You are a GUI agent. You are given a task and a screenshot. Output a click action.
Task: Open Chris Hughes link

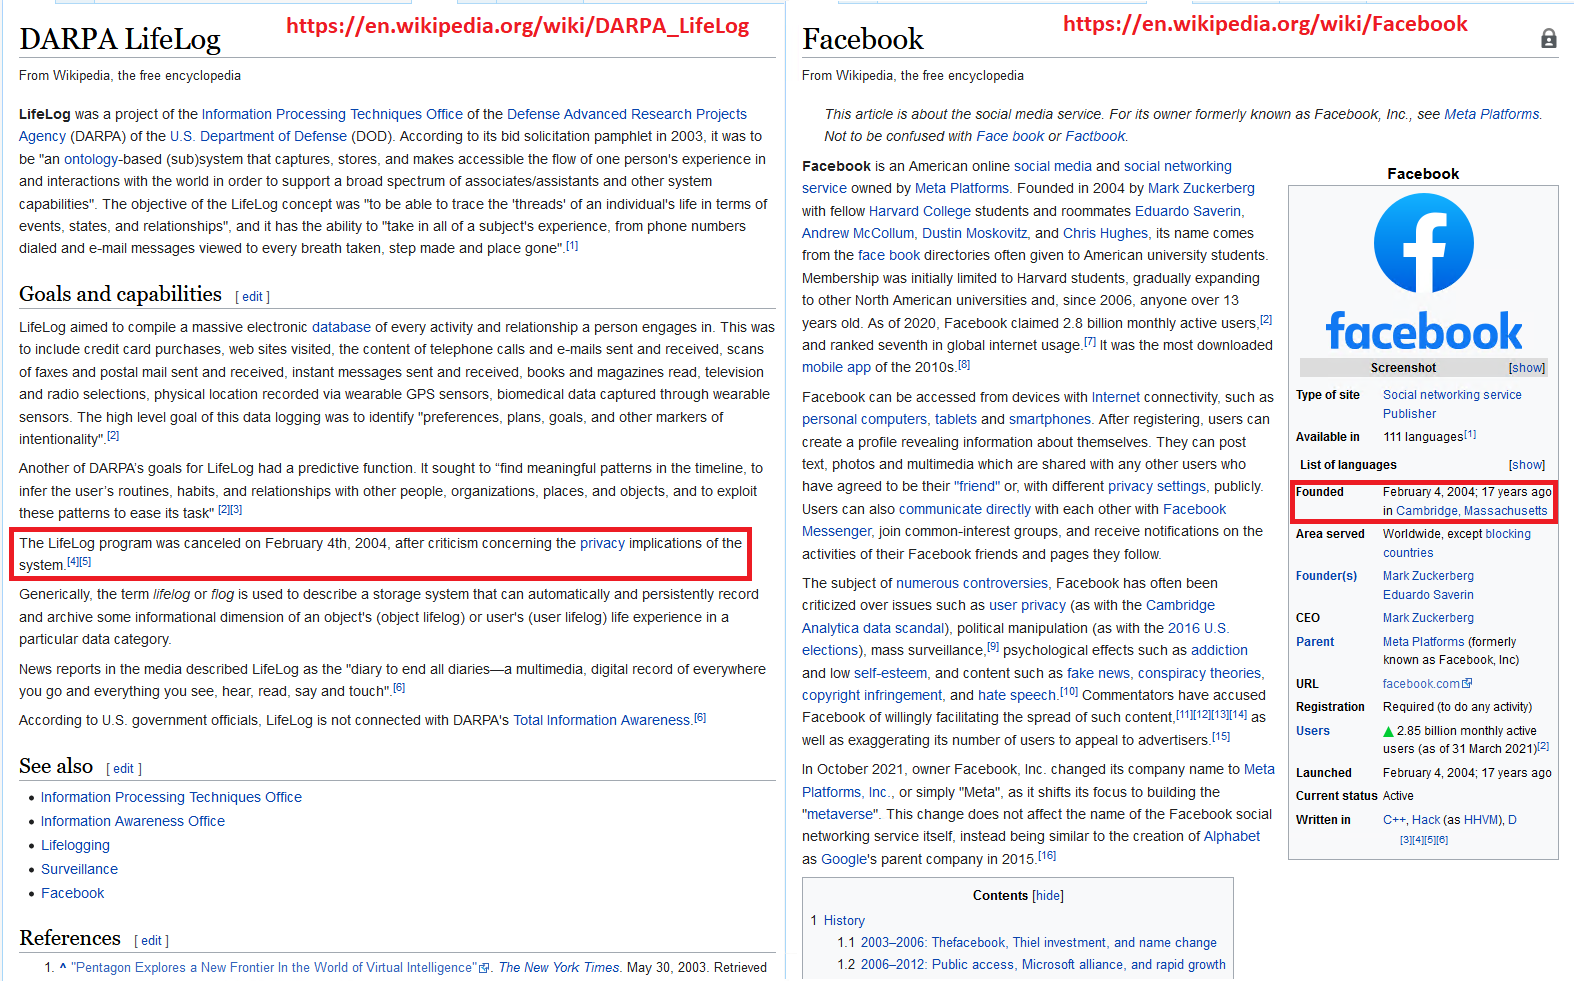click(1105, 233)
